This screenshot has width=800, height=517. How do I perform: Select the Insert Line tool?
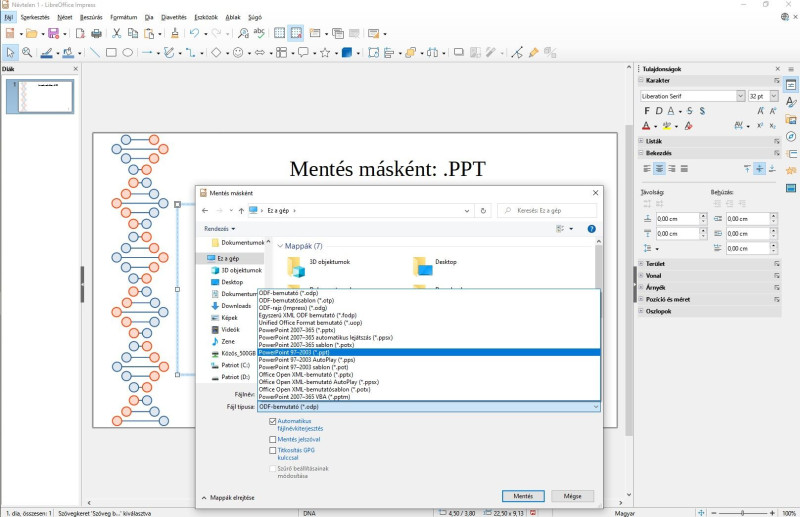click(95, 53)
